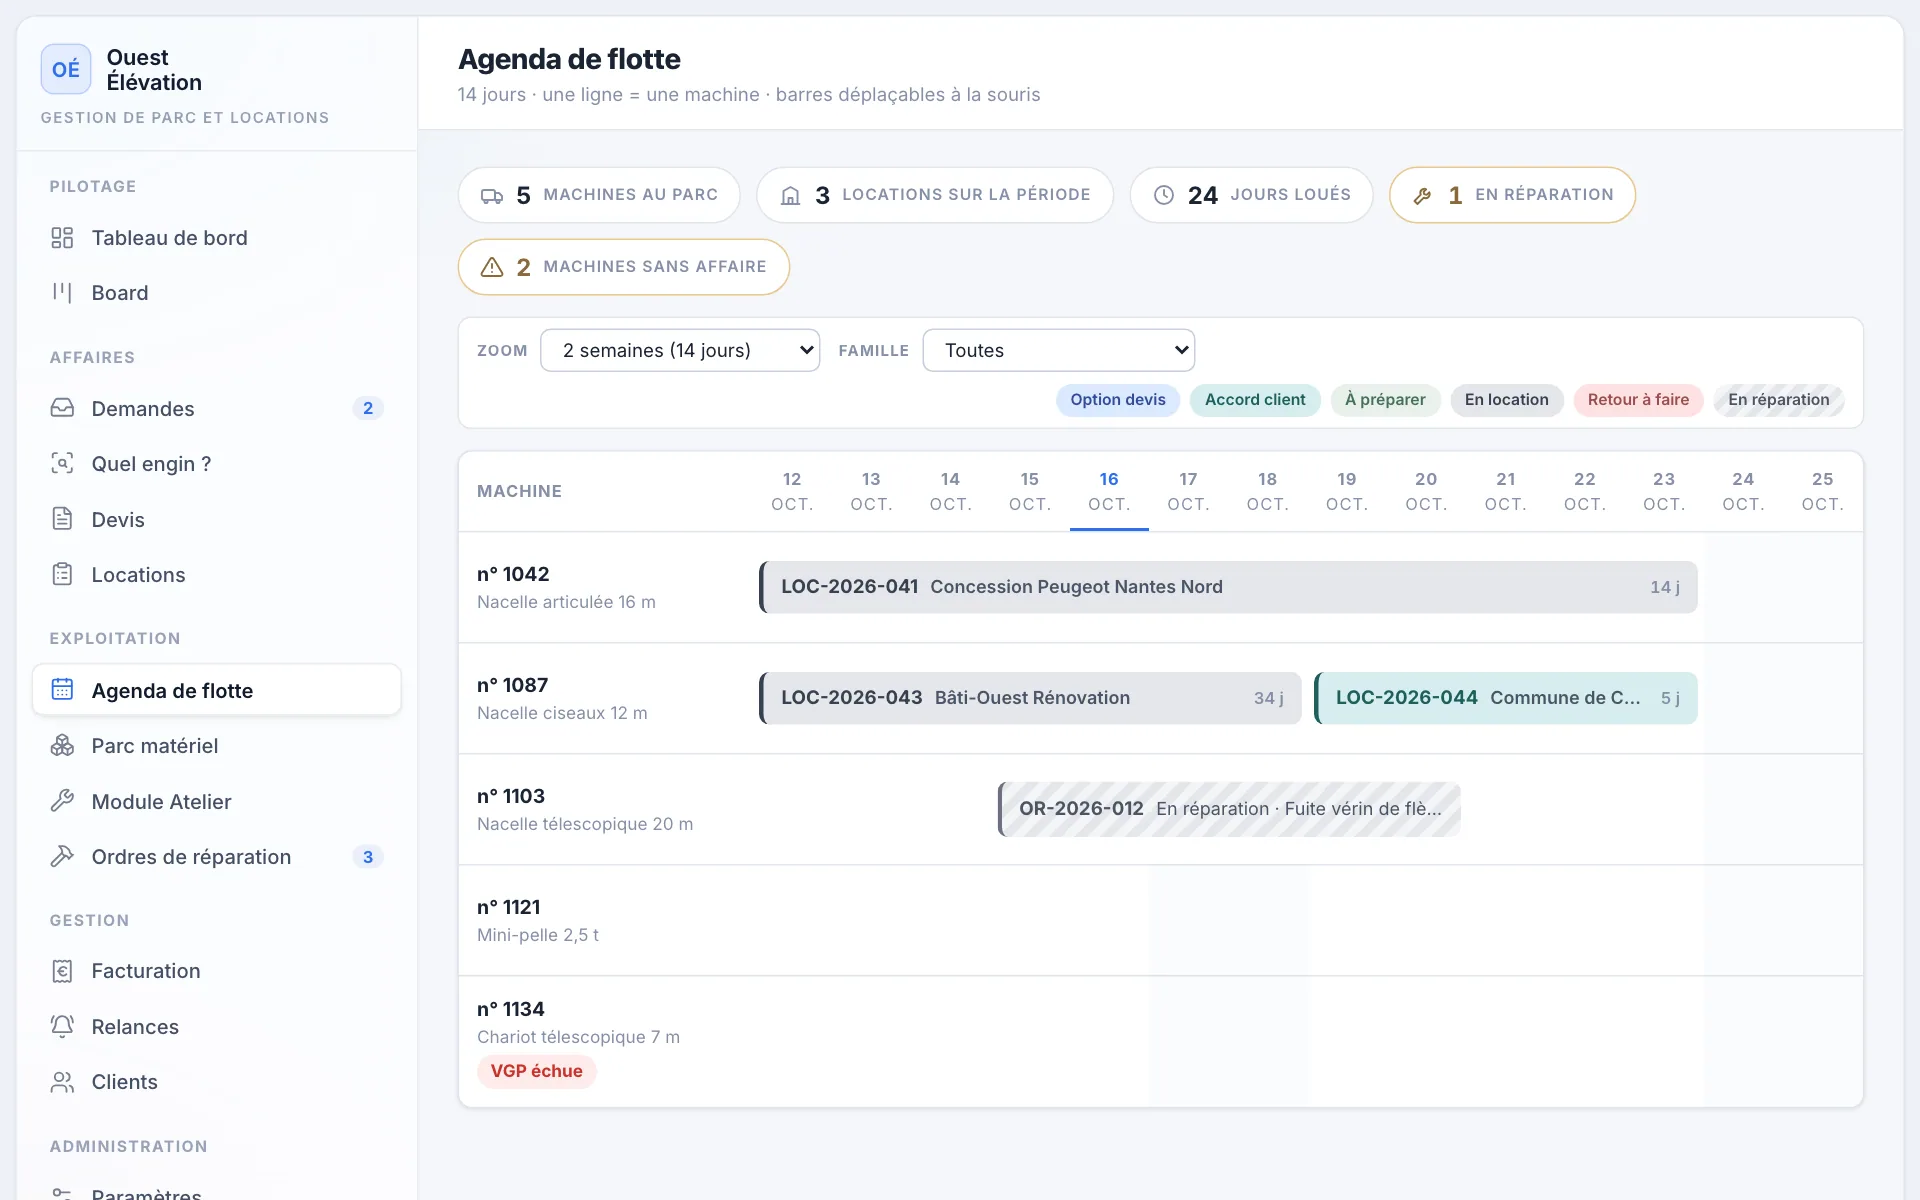The width and height of the screenshot is (1920, 1200).
Task: Click the Retour à faire legend swatch
Action: (x=1638, y=400)
